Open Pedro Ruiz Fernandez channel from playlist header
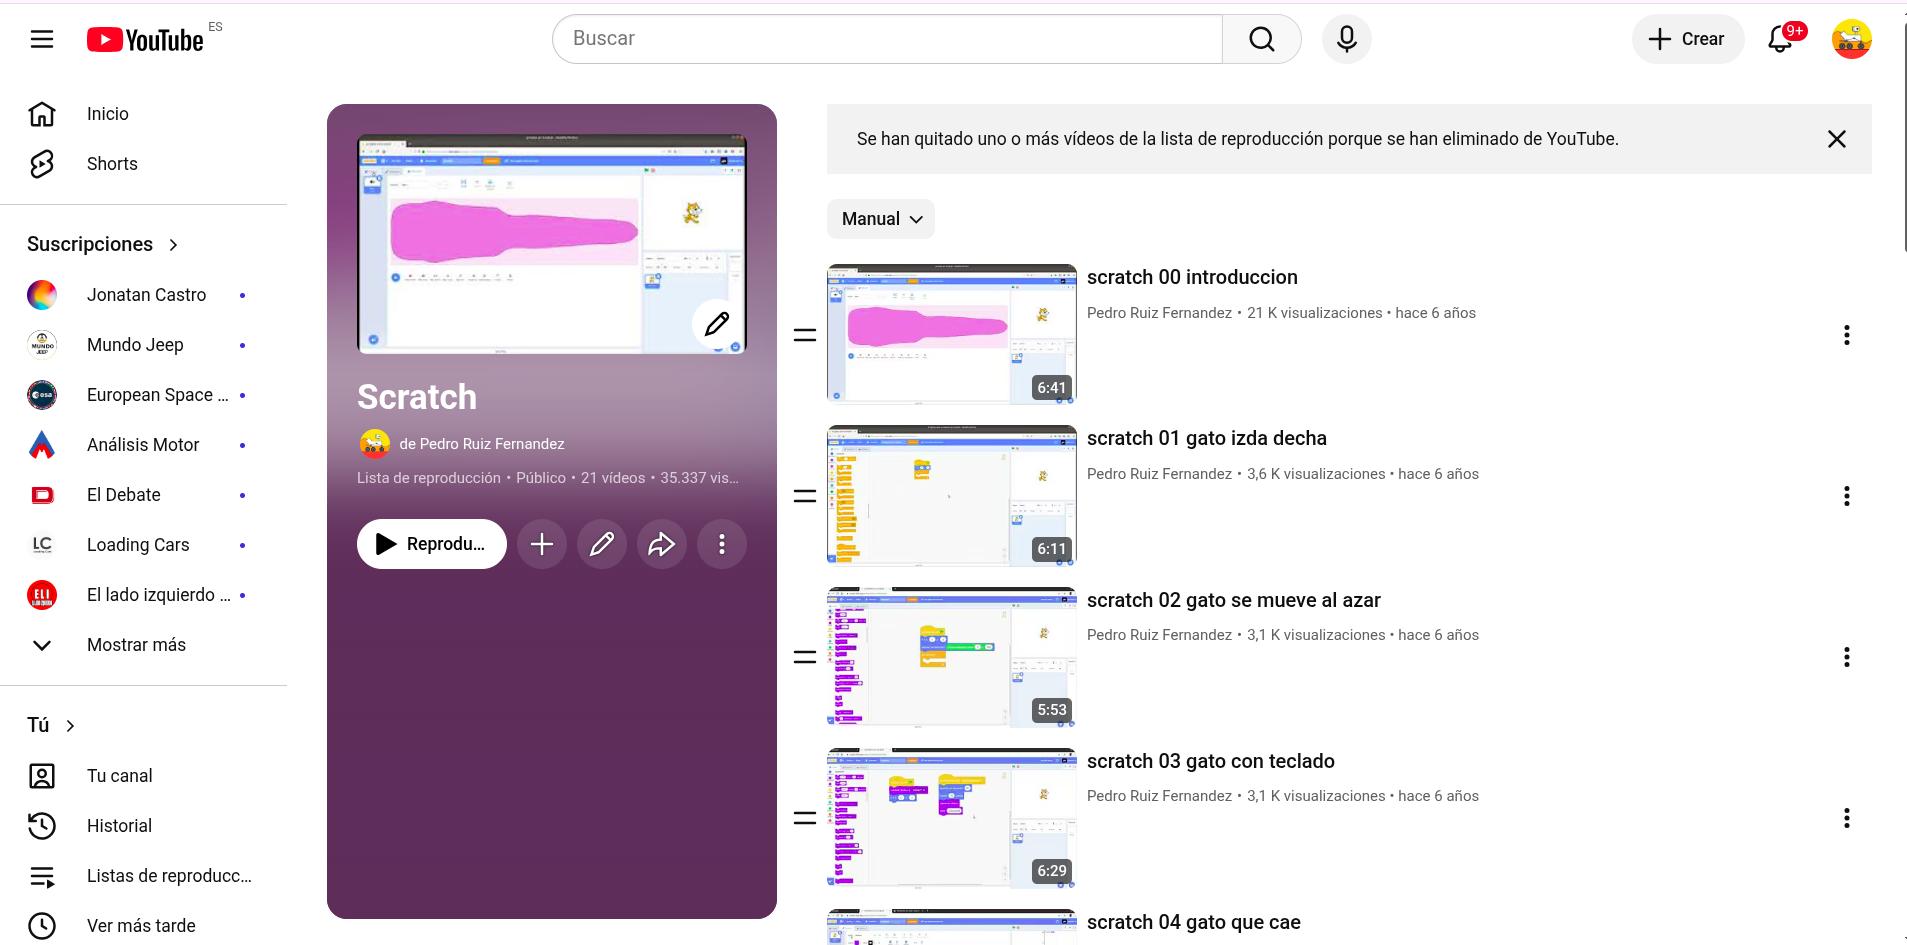The image size is (1907, 945). point(482,444)
